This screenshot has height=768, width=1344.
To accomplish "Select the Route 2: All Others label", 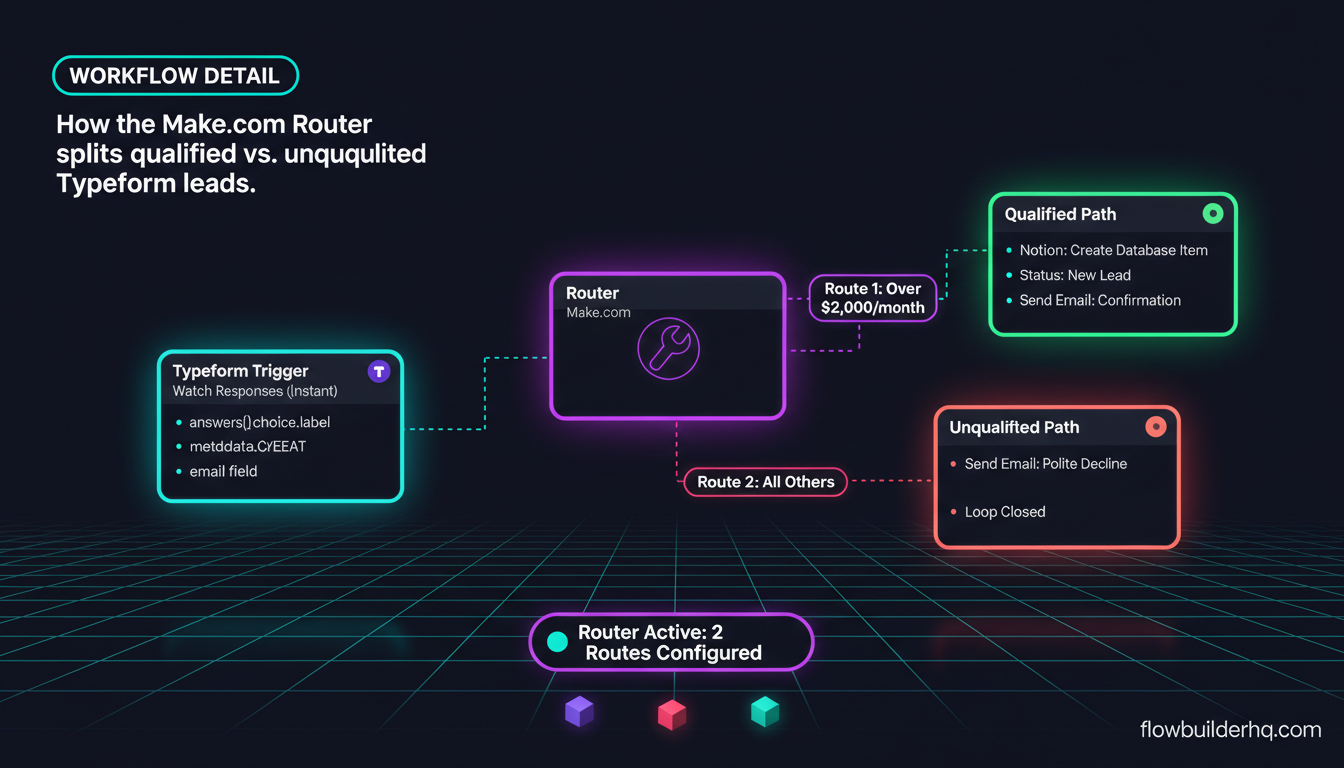I will [765, 482].
